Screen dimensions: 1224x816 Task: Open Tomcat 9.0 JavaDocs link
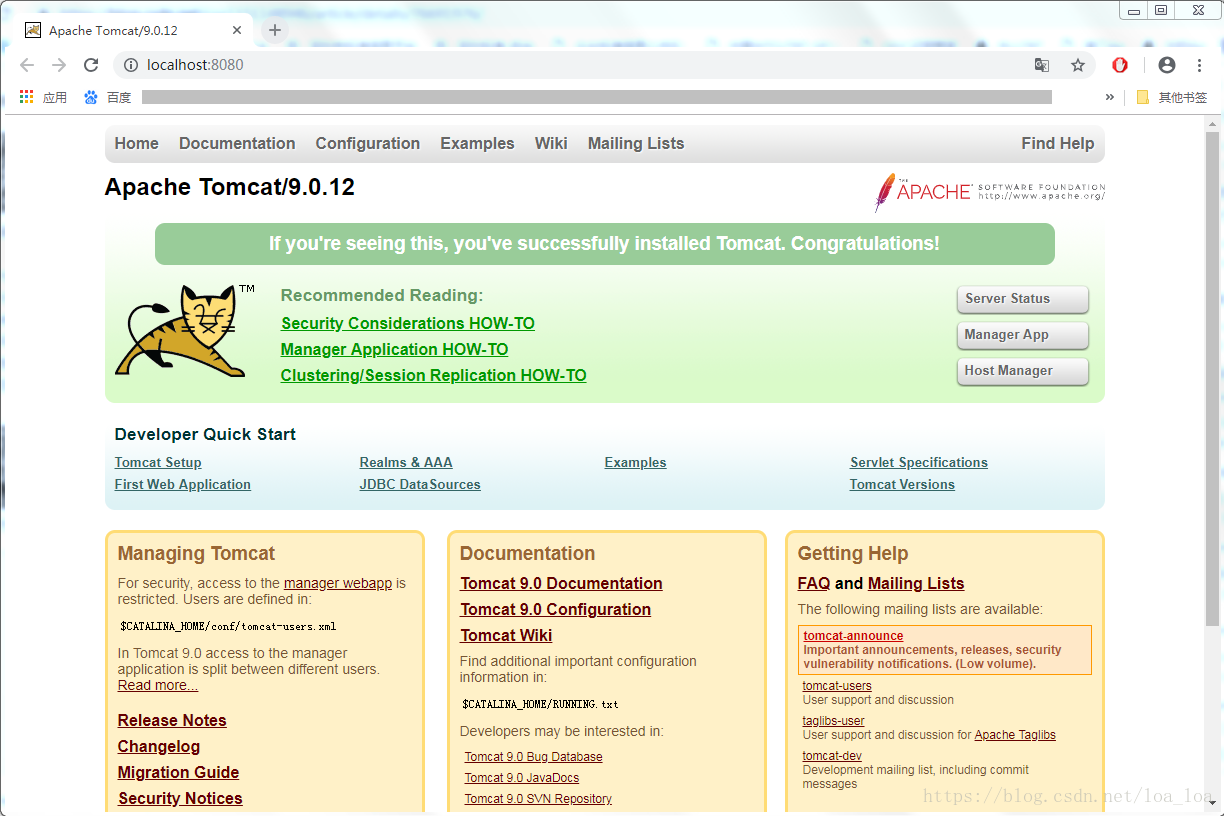(x=521, y=778)
